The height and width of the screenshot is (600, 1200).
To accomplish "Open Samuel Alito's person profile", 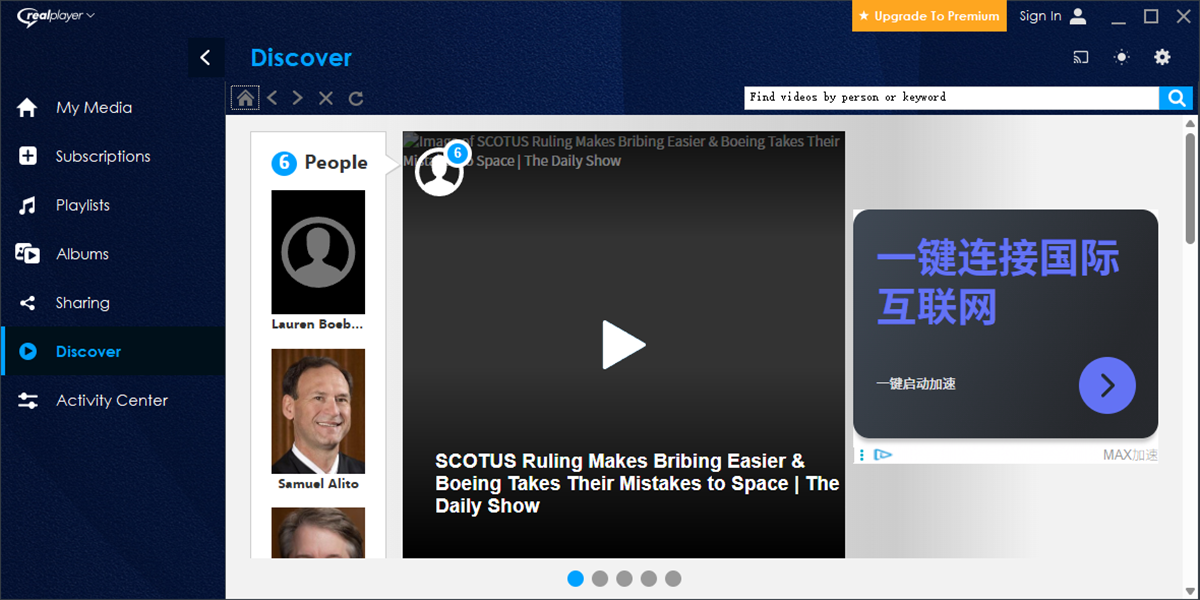I will point(318,411).
